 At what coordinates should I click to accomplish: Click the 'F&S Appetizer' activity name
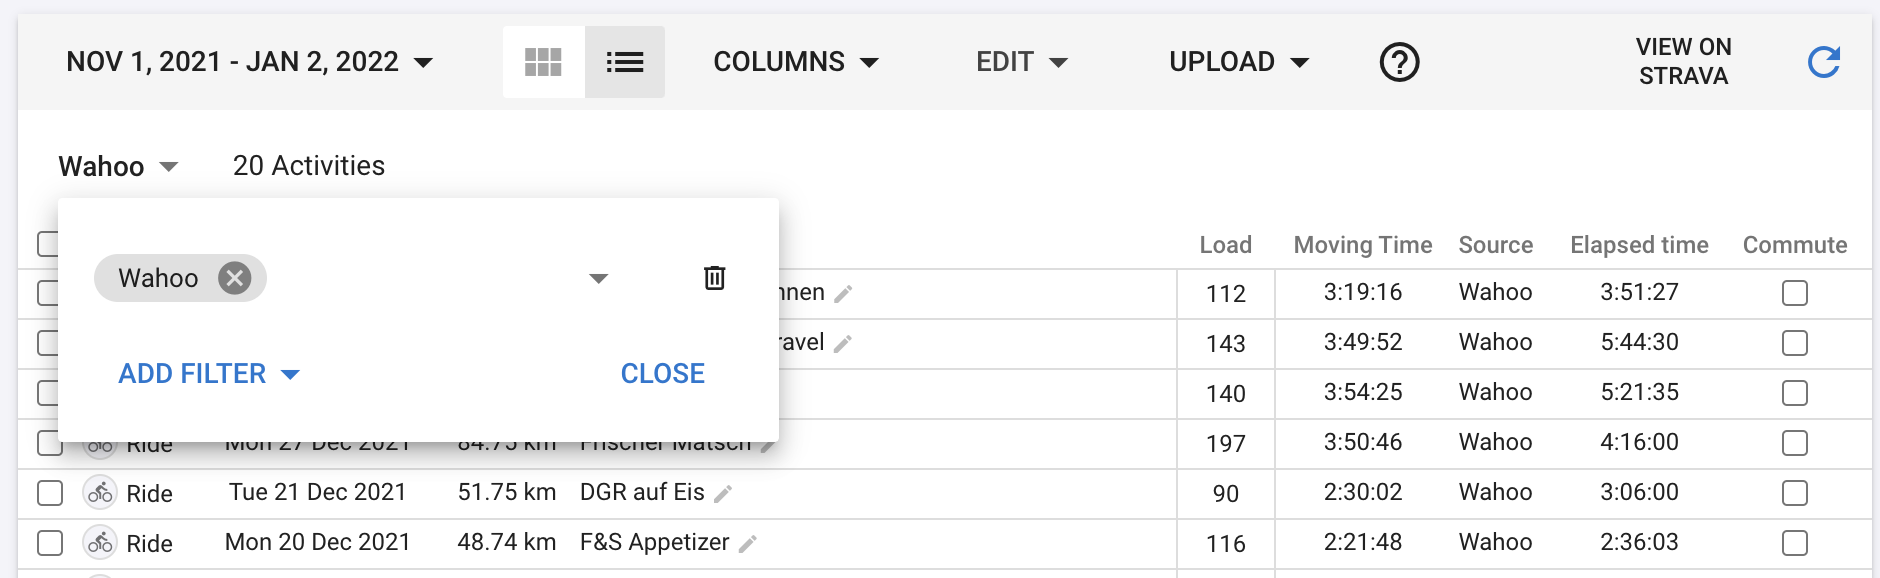coord(655,542)
